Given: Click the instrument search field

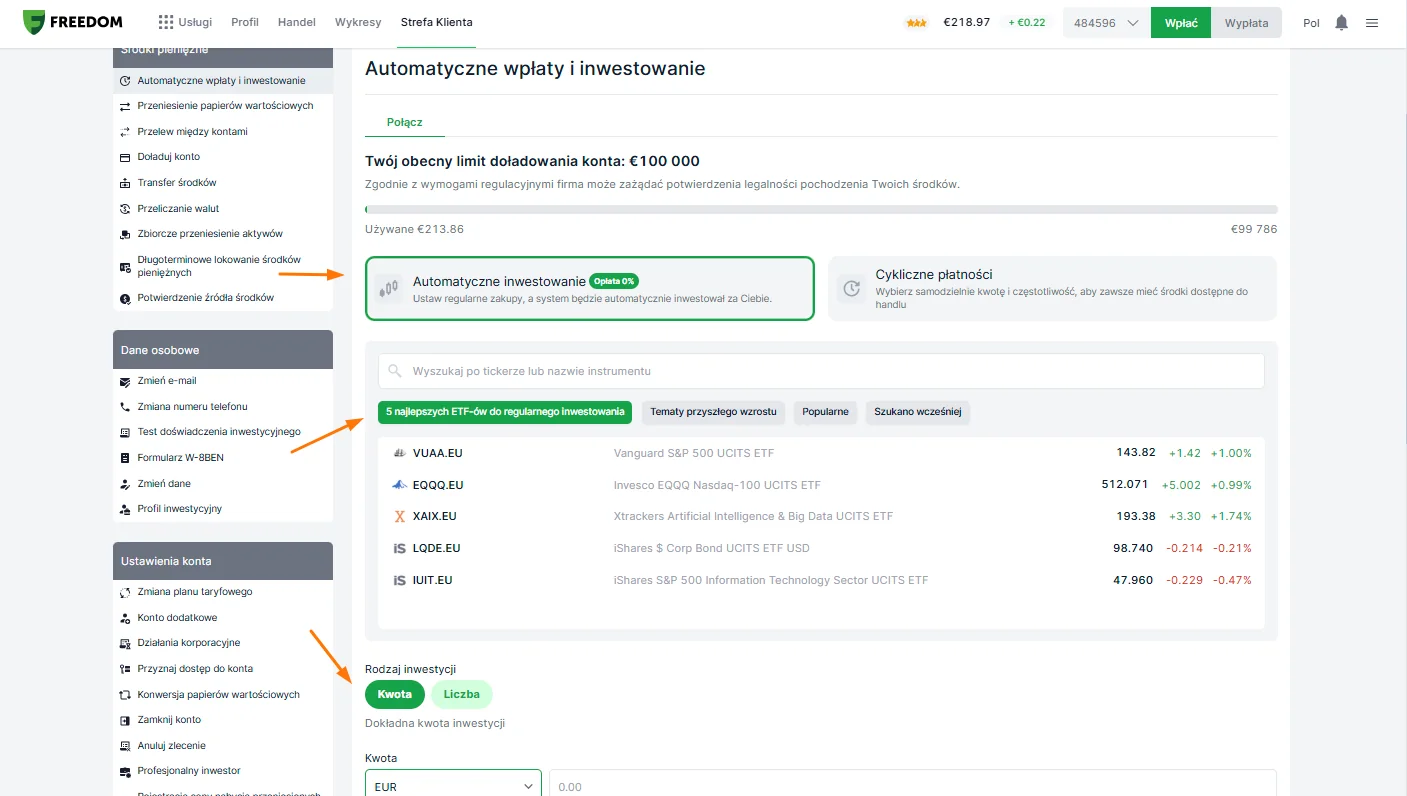Looking at the screenshot, I should (821, 371).
